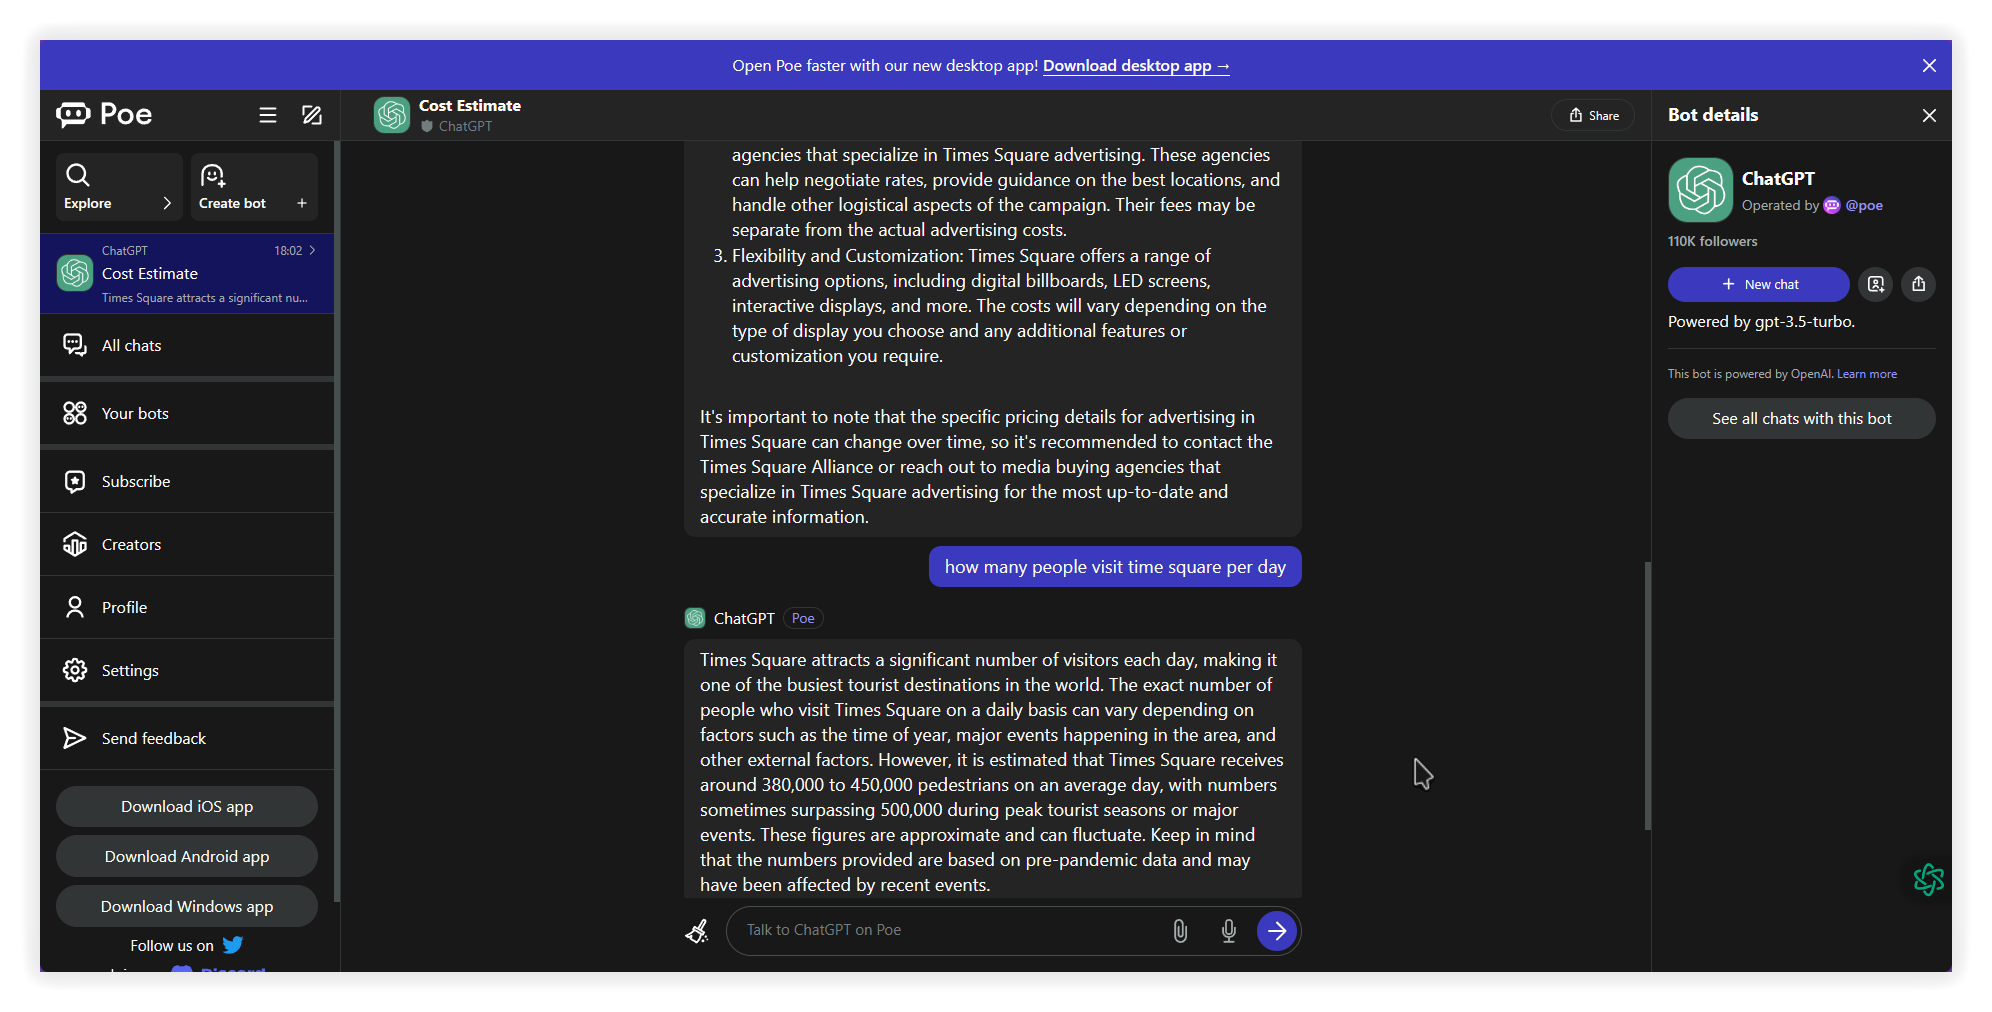Screen dimensions: 1992x1012
Task: Click the Learn more link
Action: [1866, 374]
